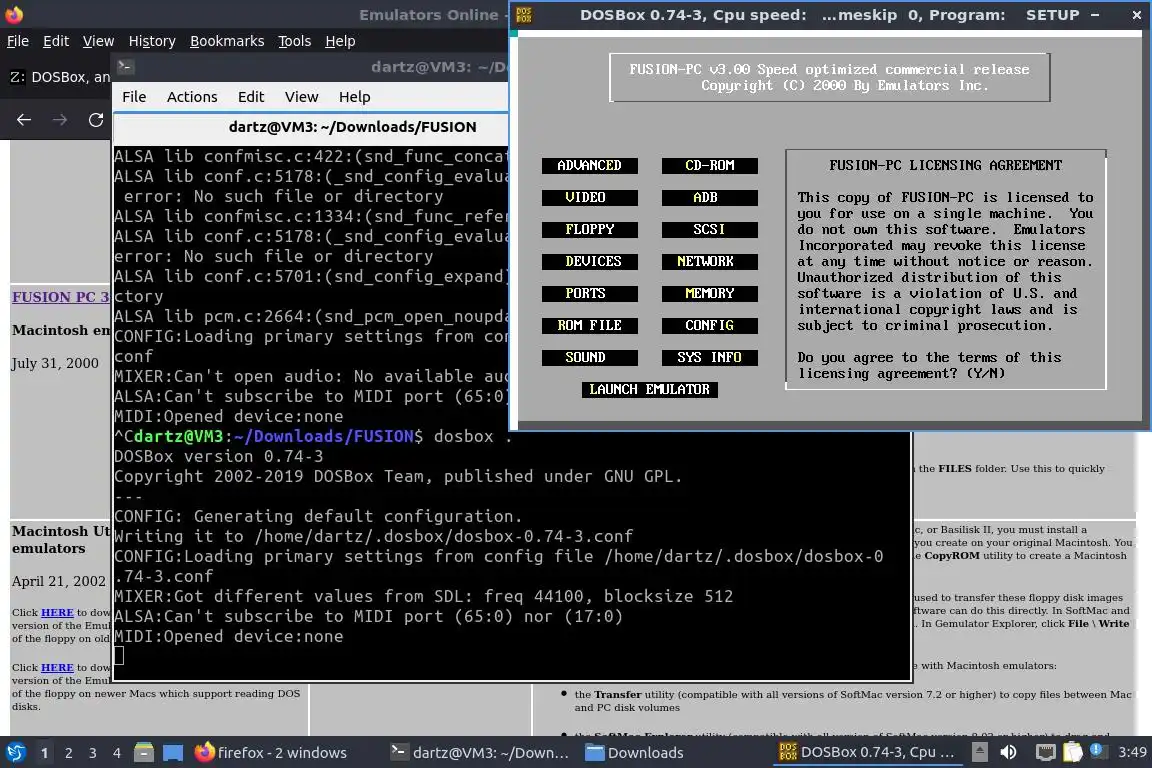
Task: Click the show desktop icon on the taskbar
Action: pyautogui.click(x=173, y=753)
